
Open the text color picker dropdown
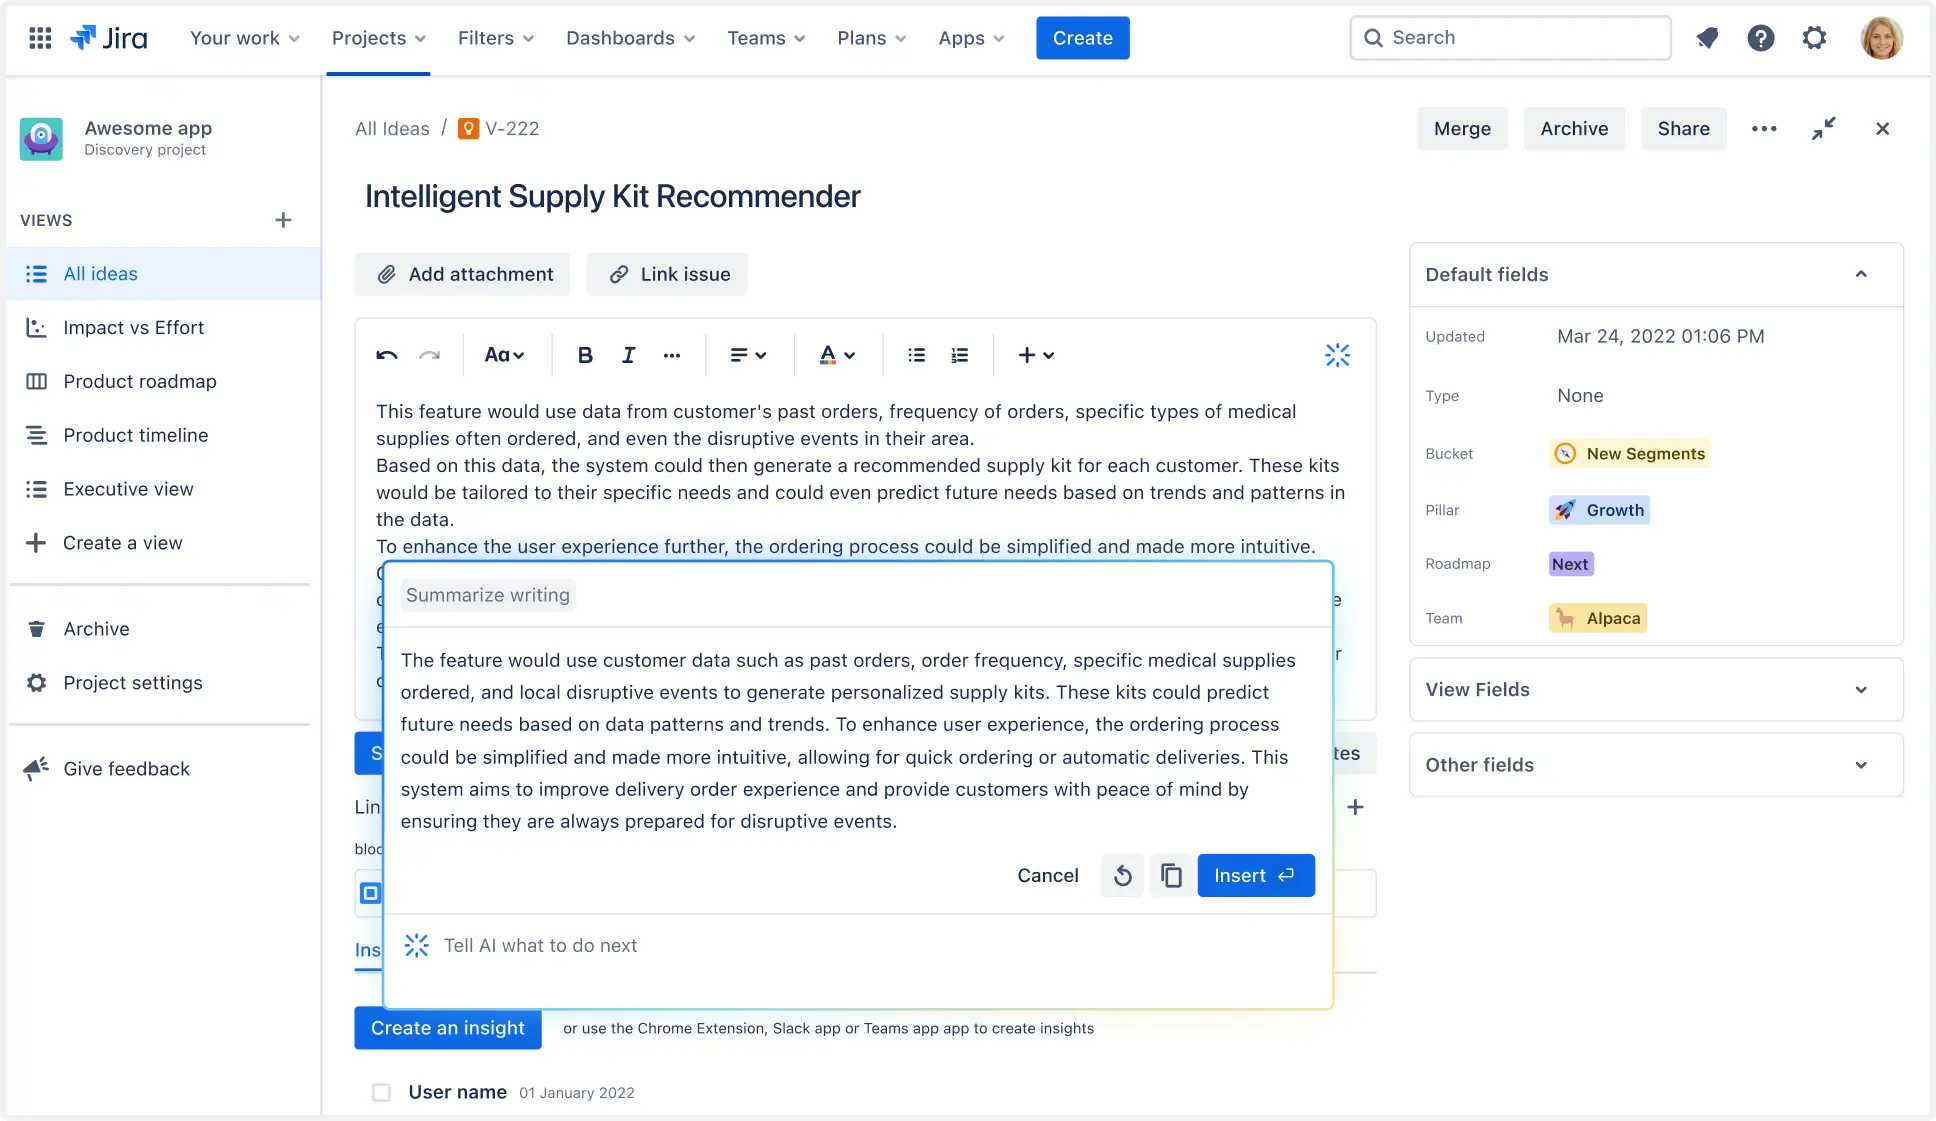[837, 355]
